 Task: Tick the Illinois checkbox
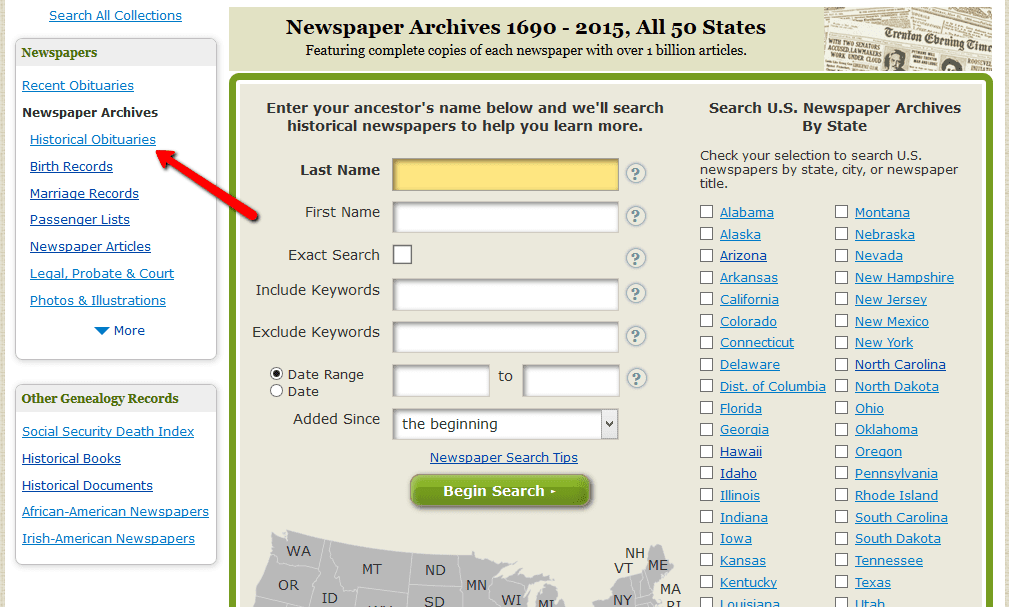coord(707,495)
